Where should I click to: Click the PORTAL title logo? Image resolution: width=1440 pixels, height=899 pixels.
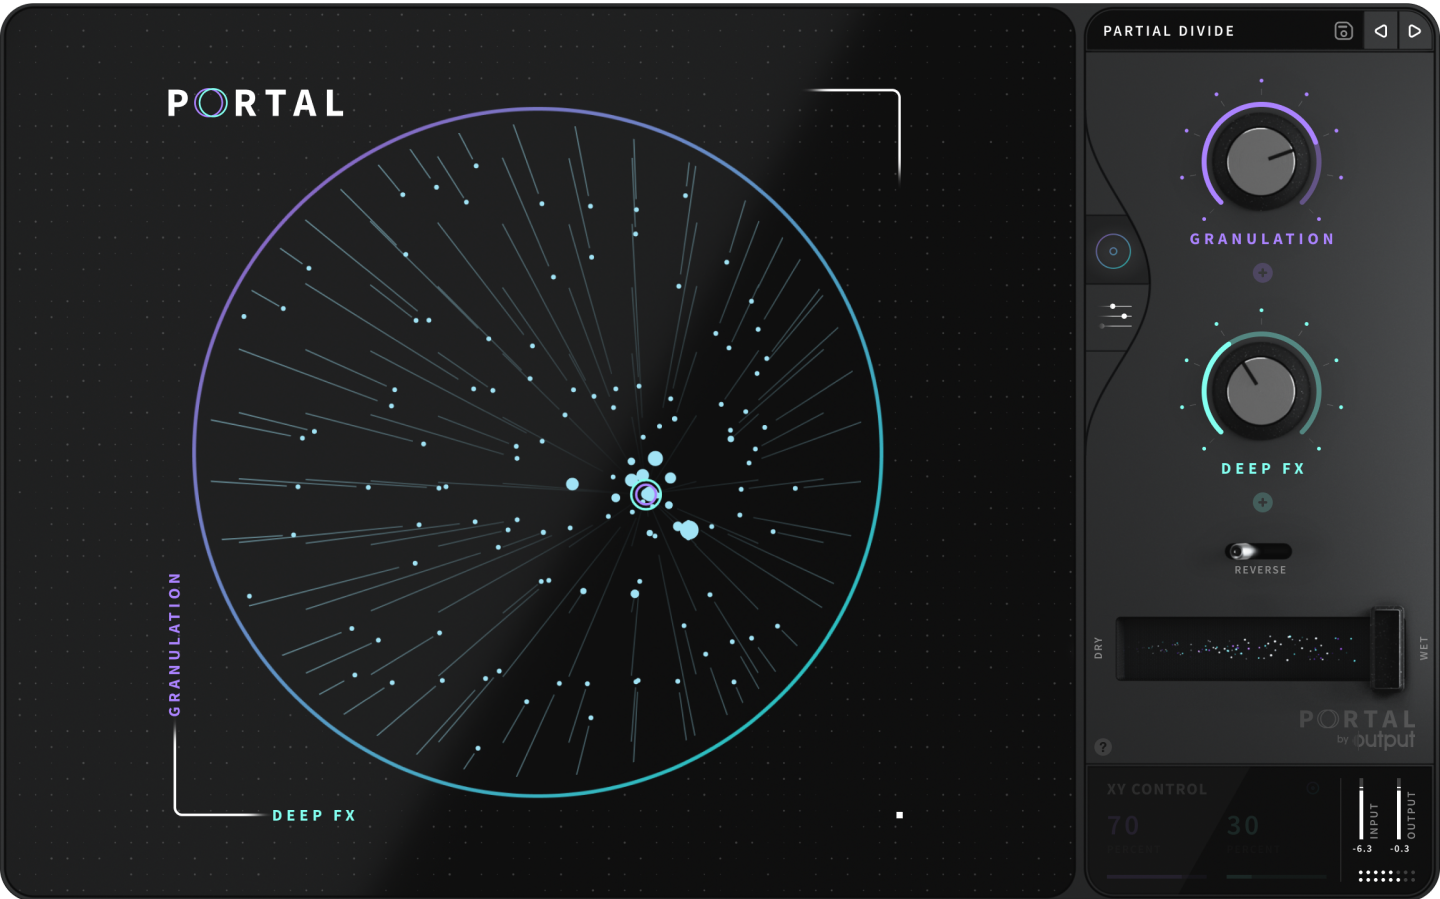(x=253, y=103)
